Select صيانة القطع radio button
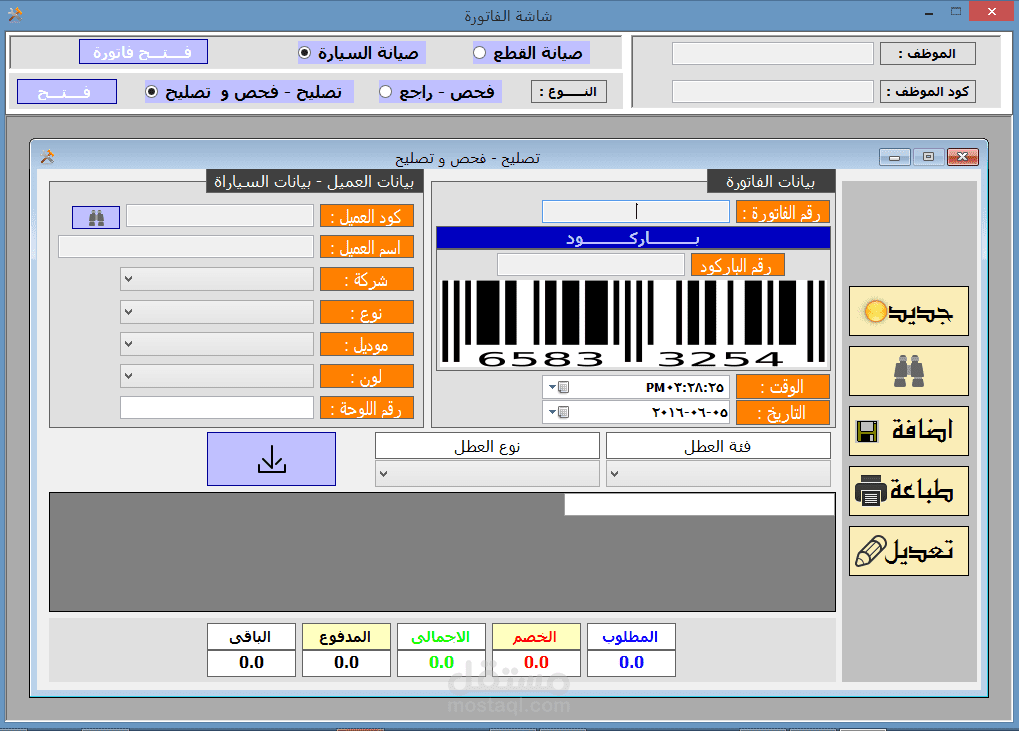Image resolution: width=1019 pixels, height=731 pixels. pyautogui.click(x=479, y=53)
